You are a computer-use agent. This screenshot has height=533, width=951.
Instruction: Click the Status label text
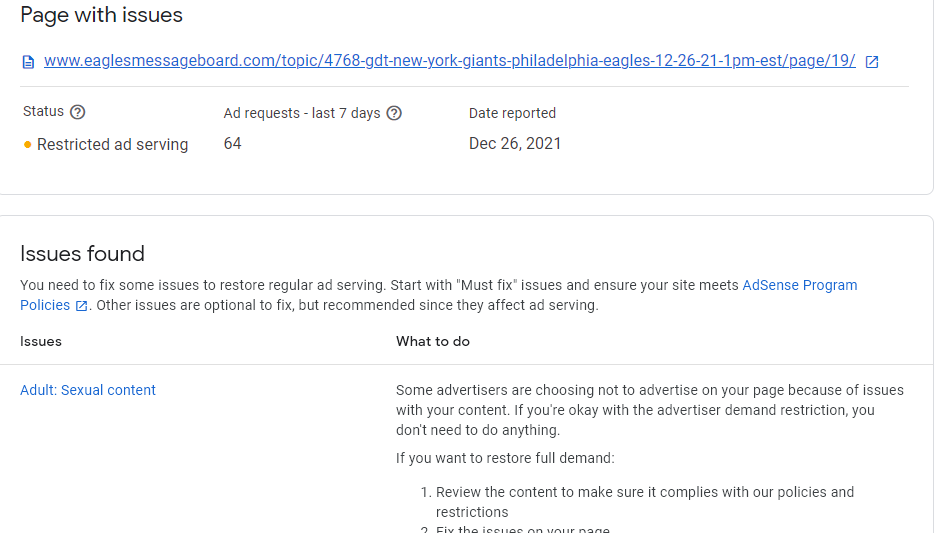43,112
